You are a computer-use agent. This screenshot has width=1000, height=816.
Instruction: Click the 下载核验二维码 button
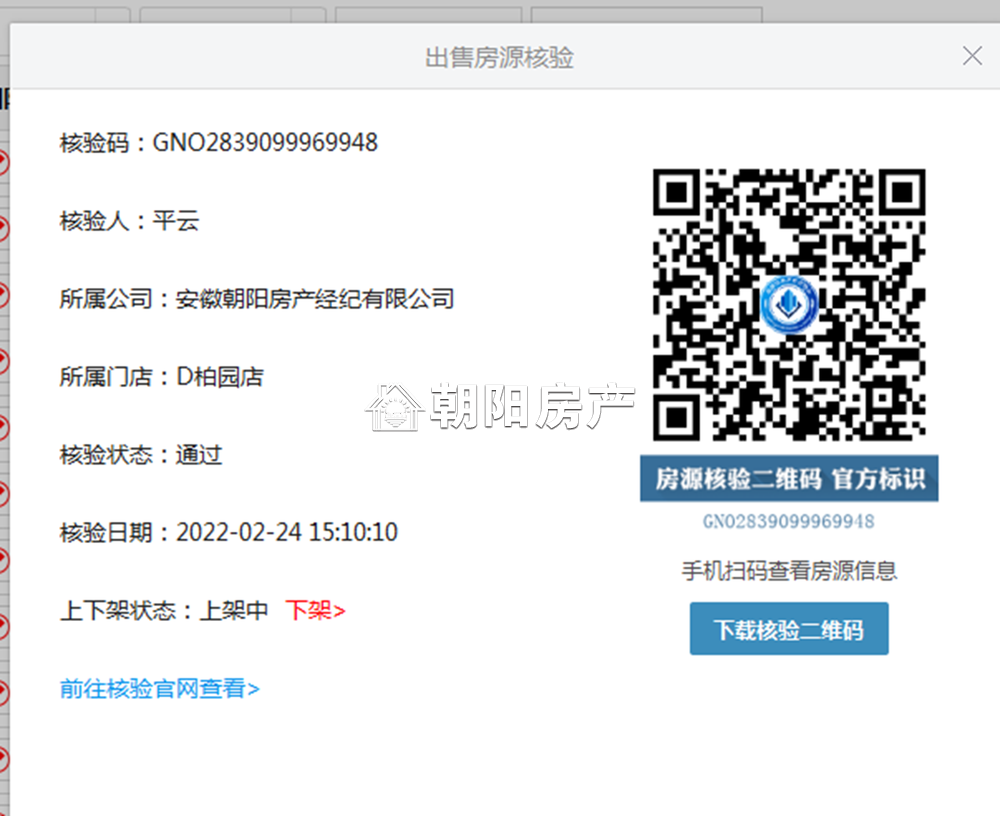(789, 628)
